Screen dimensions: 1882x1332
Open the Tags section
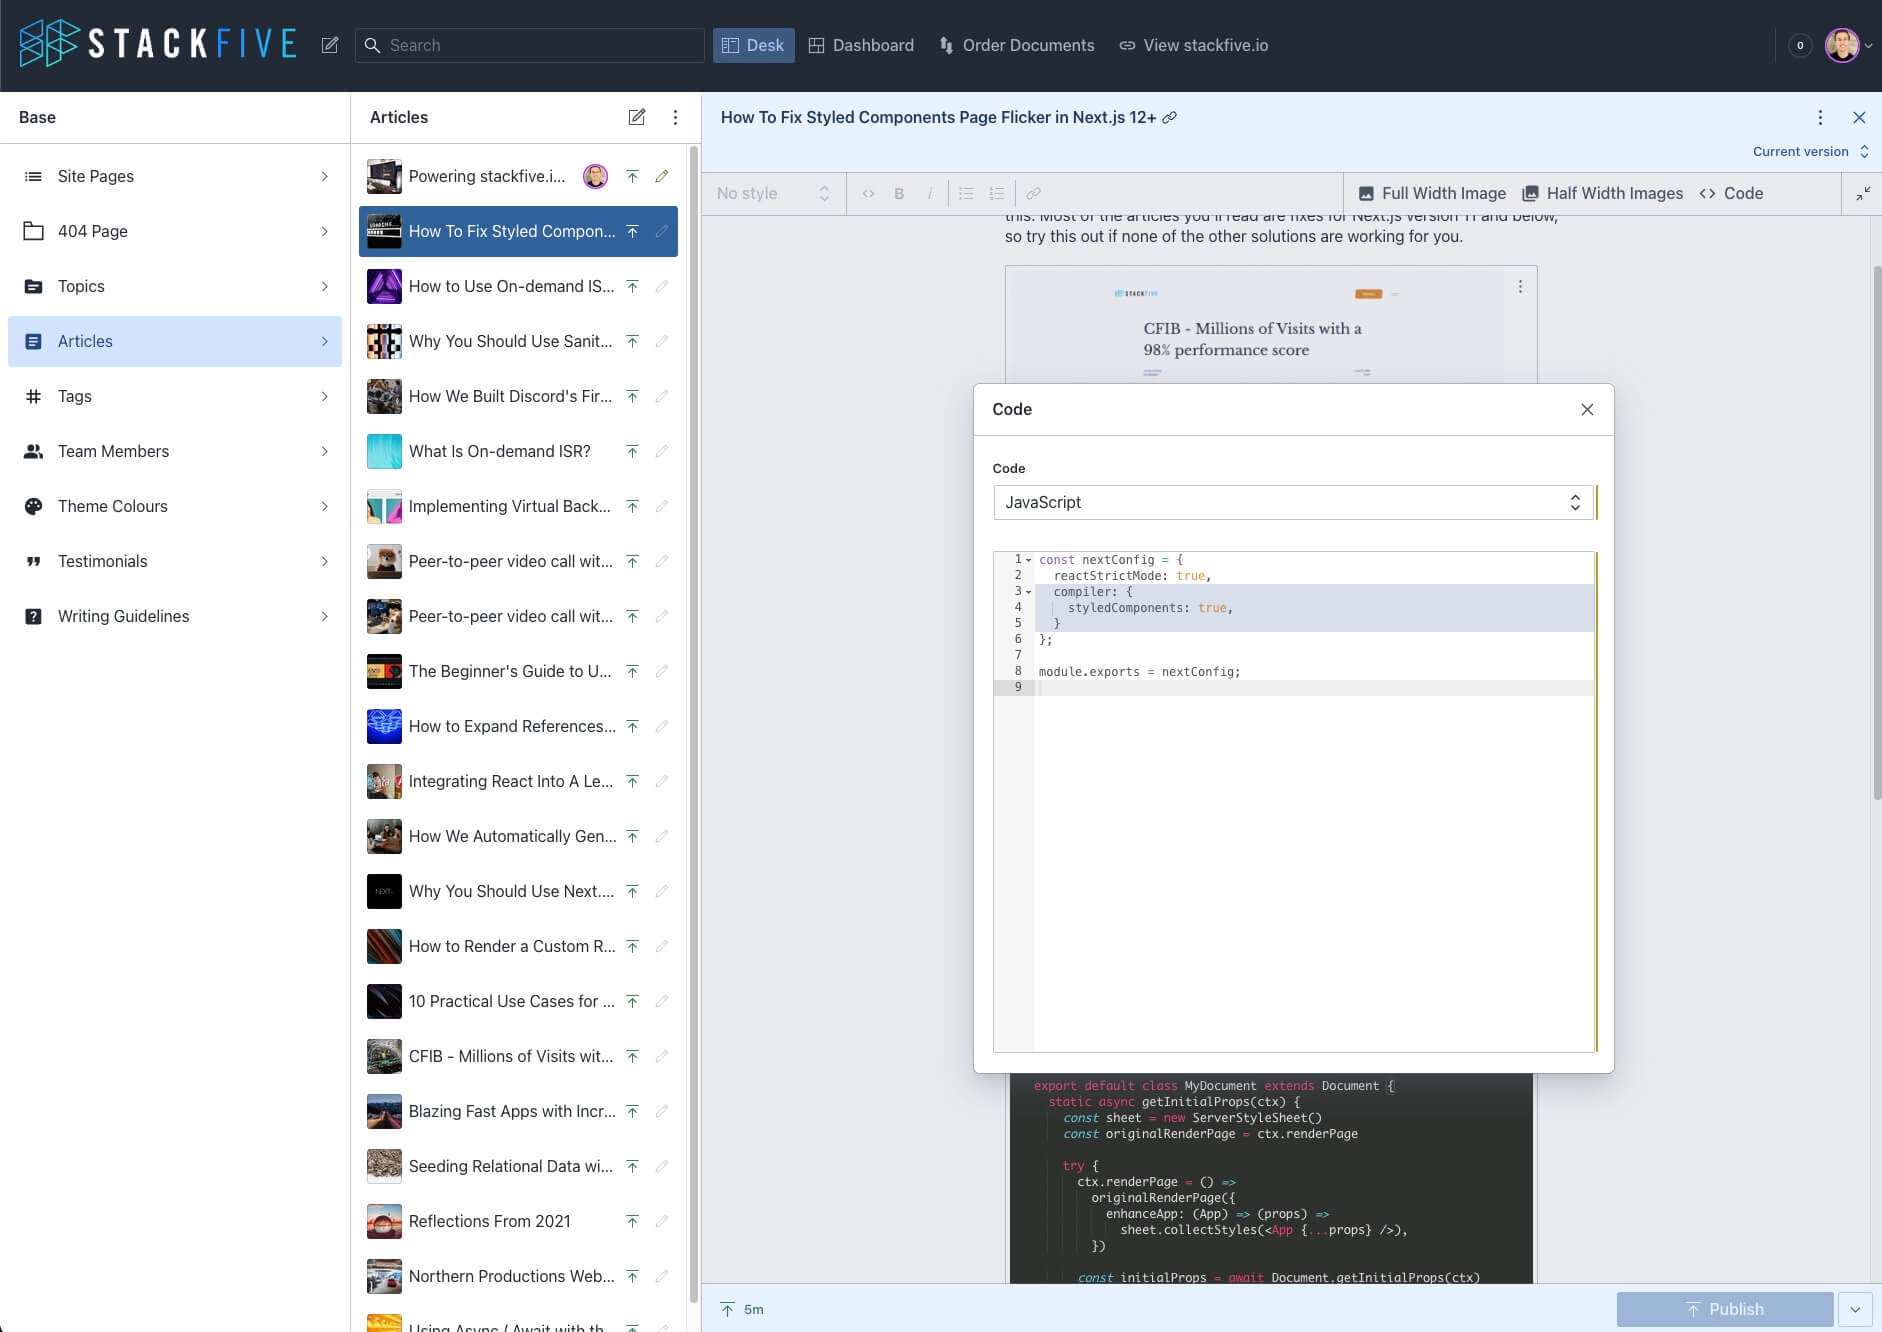coord(175,396)
